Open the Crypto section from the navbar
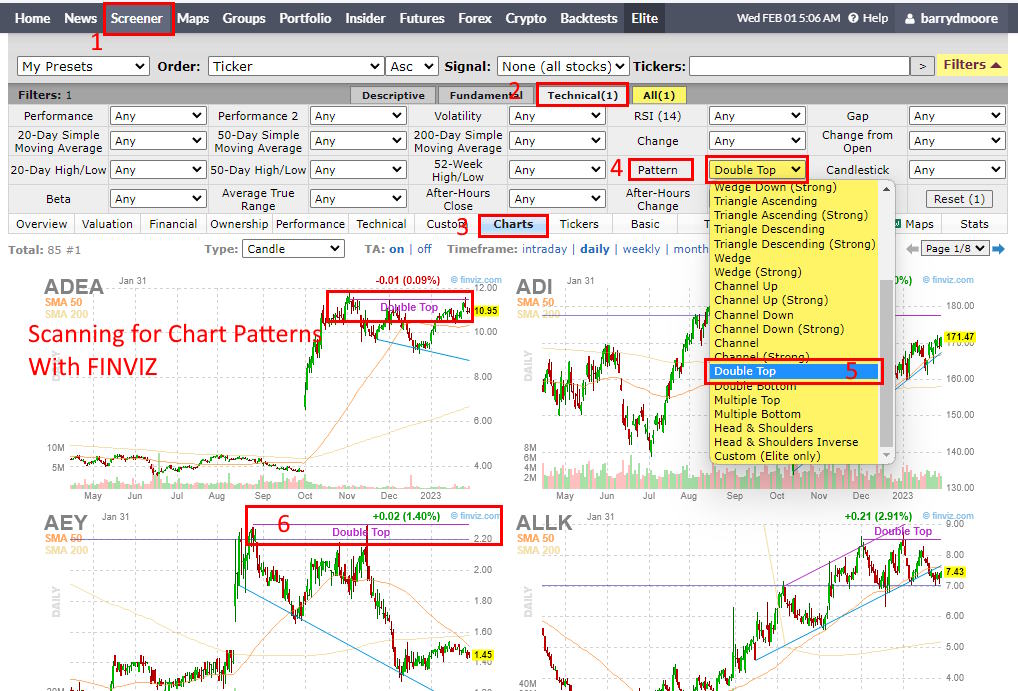This screenshot has width=1018, height=691. click(x=526, y=17)
